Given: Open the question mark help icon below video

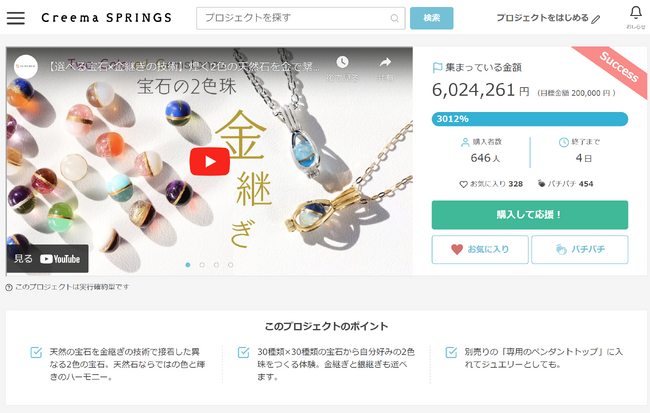Looking at the screenshot, I should 9,287.
